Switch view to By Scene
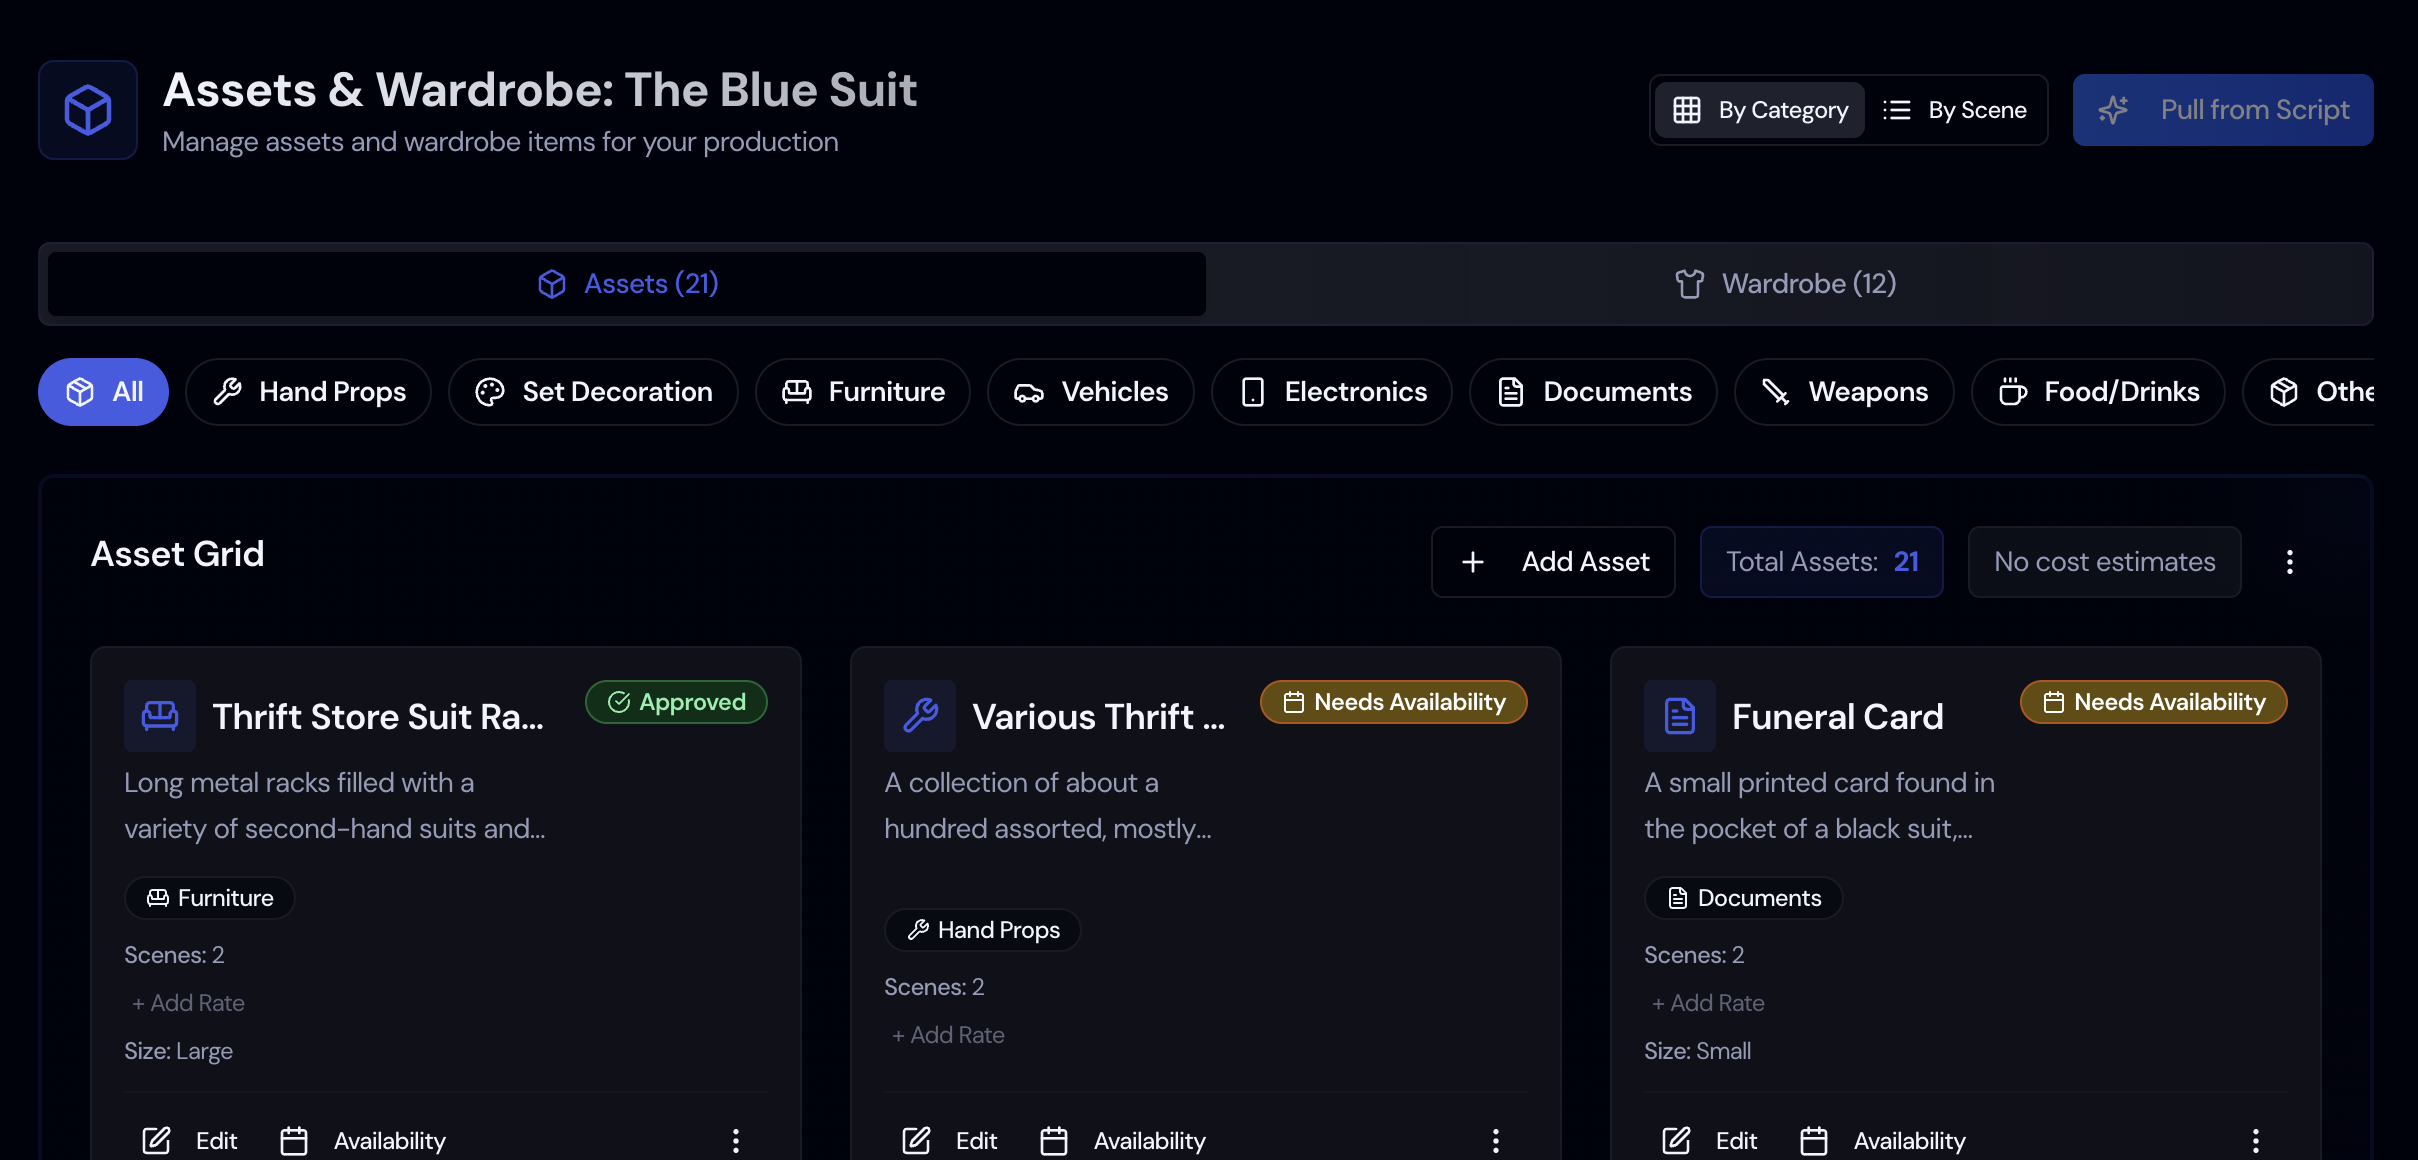Image resolution: width=2418 pixels, height=1160 pixels. click(1955, 110)
